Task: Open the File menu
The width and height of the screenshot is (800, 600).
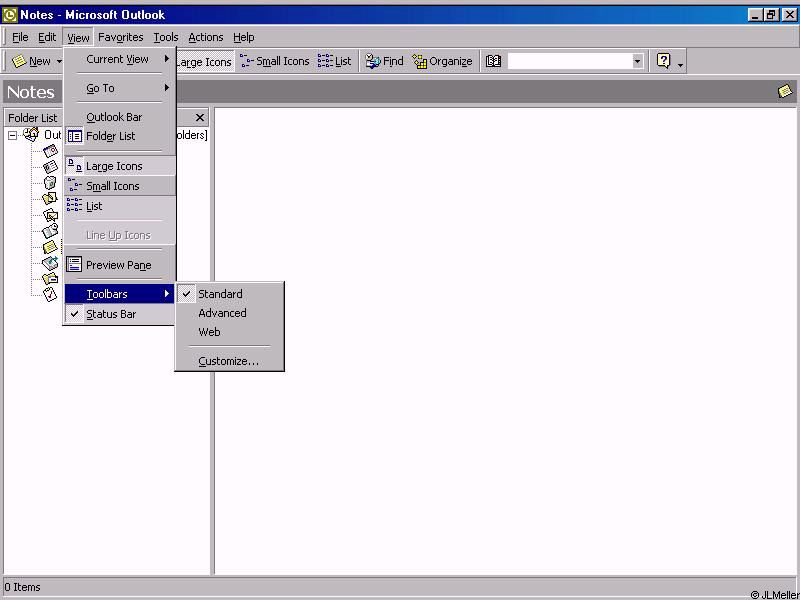Action: [x=20, y=37]
